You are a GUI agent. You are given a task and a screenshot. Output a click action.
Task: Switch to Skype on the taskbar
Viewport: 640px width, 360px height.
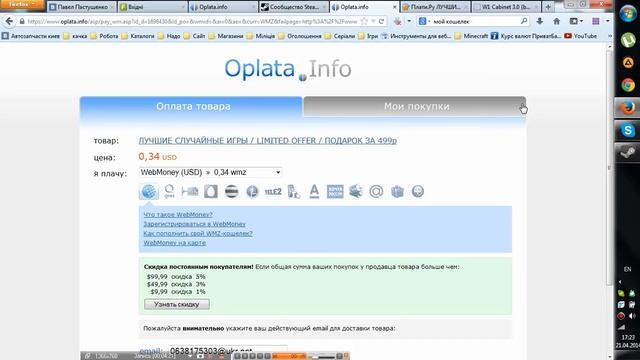tap(627, 130)
